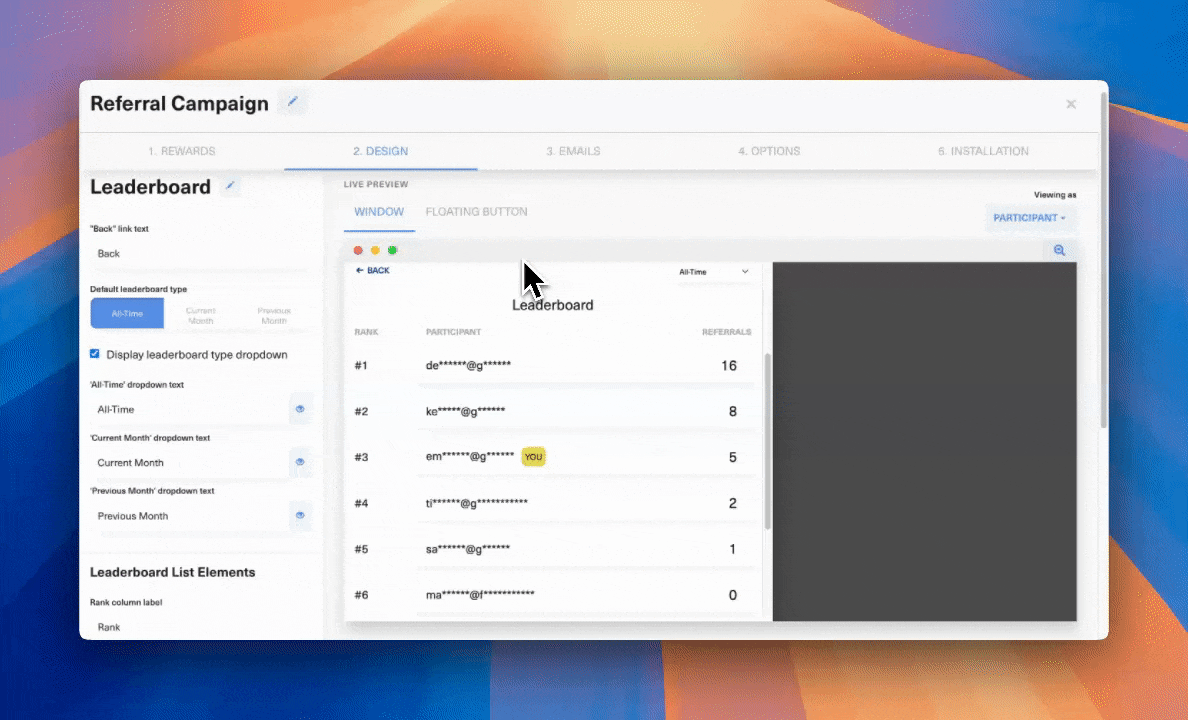
Task: Toggle eye icon for Current Month dropdown text
Action: click(300, 462)
